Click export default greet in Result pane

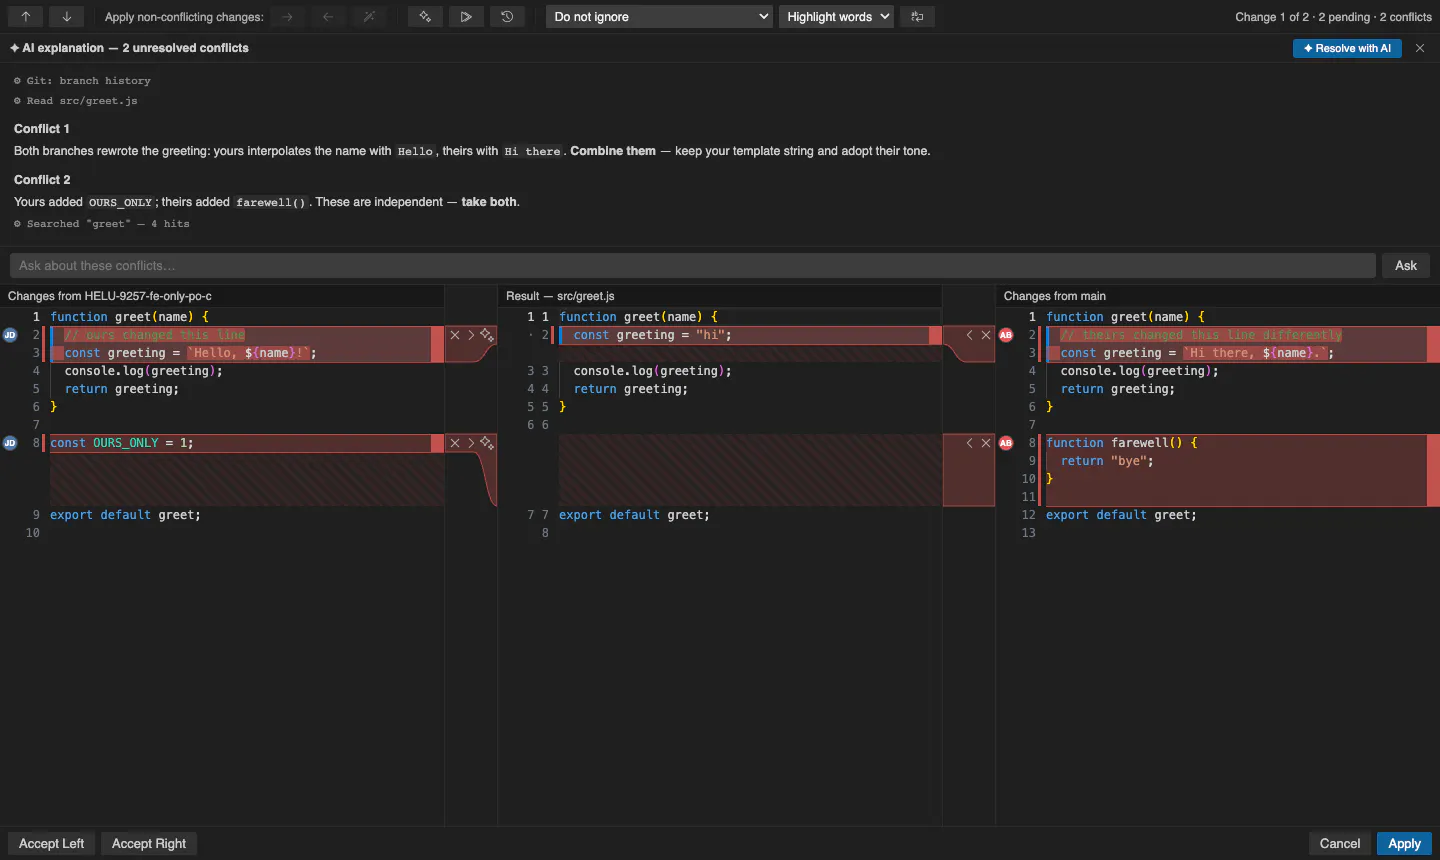634,515
